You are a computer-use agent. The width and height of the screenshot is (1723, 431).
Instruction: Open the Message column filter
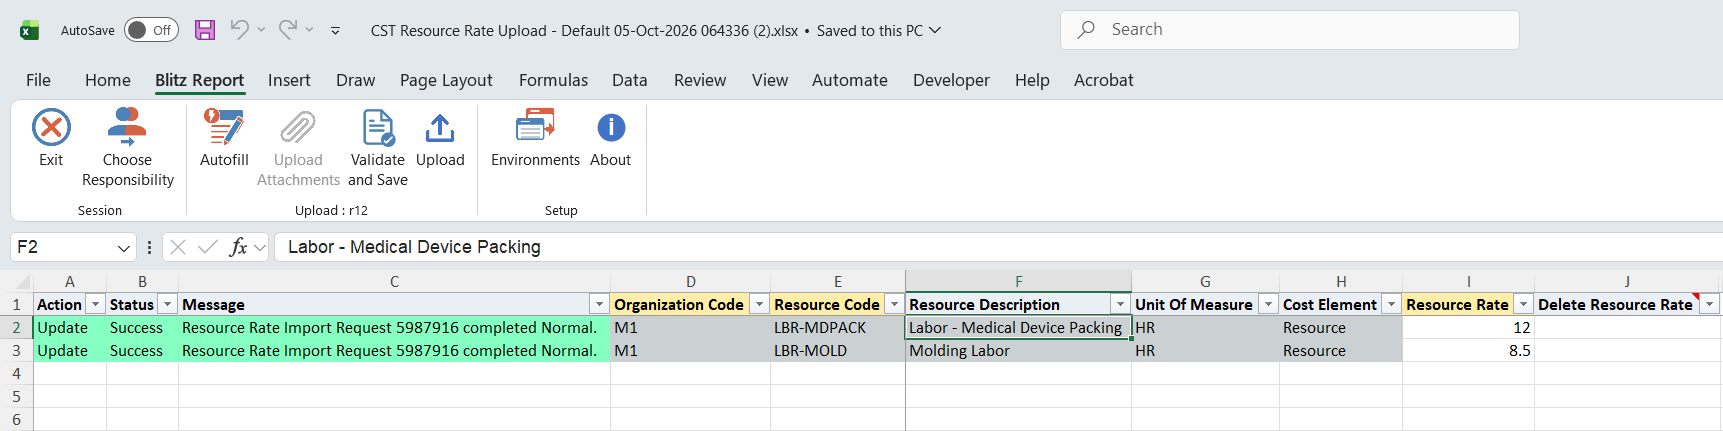click(x=599, y=304)
